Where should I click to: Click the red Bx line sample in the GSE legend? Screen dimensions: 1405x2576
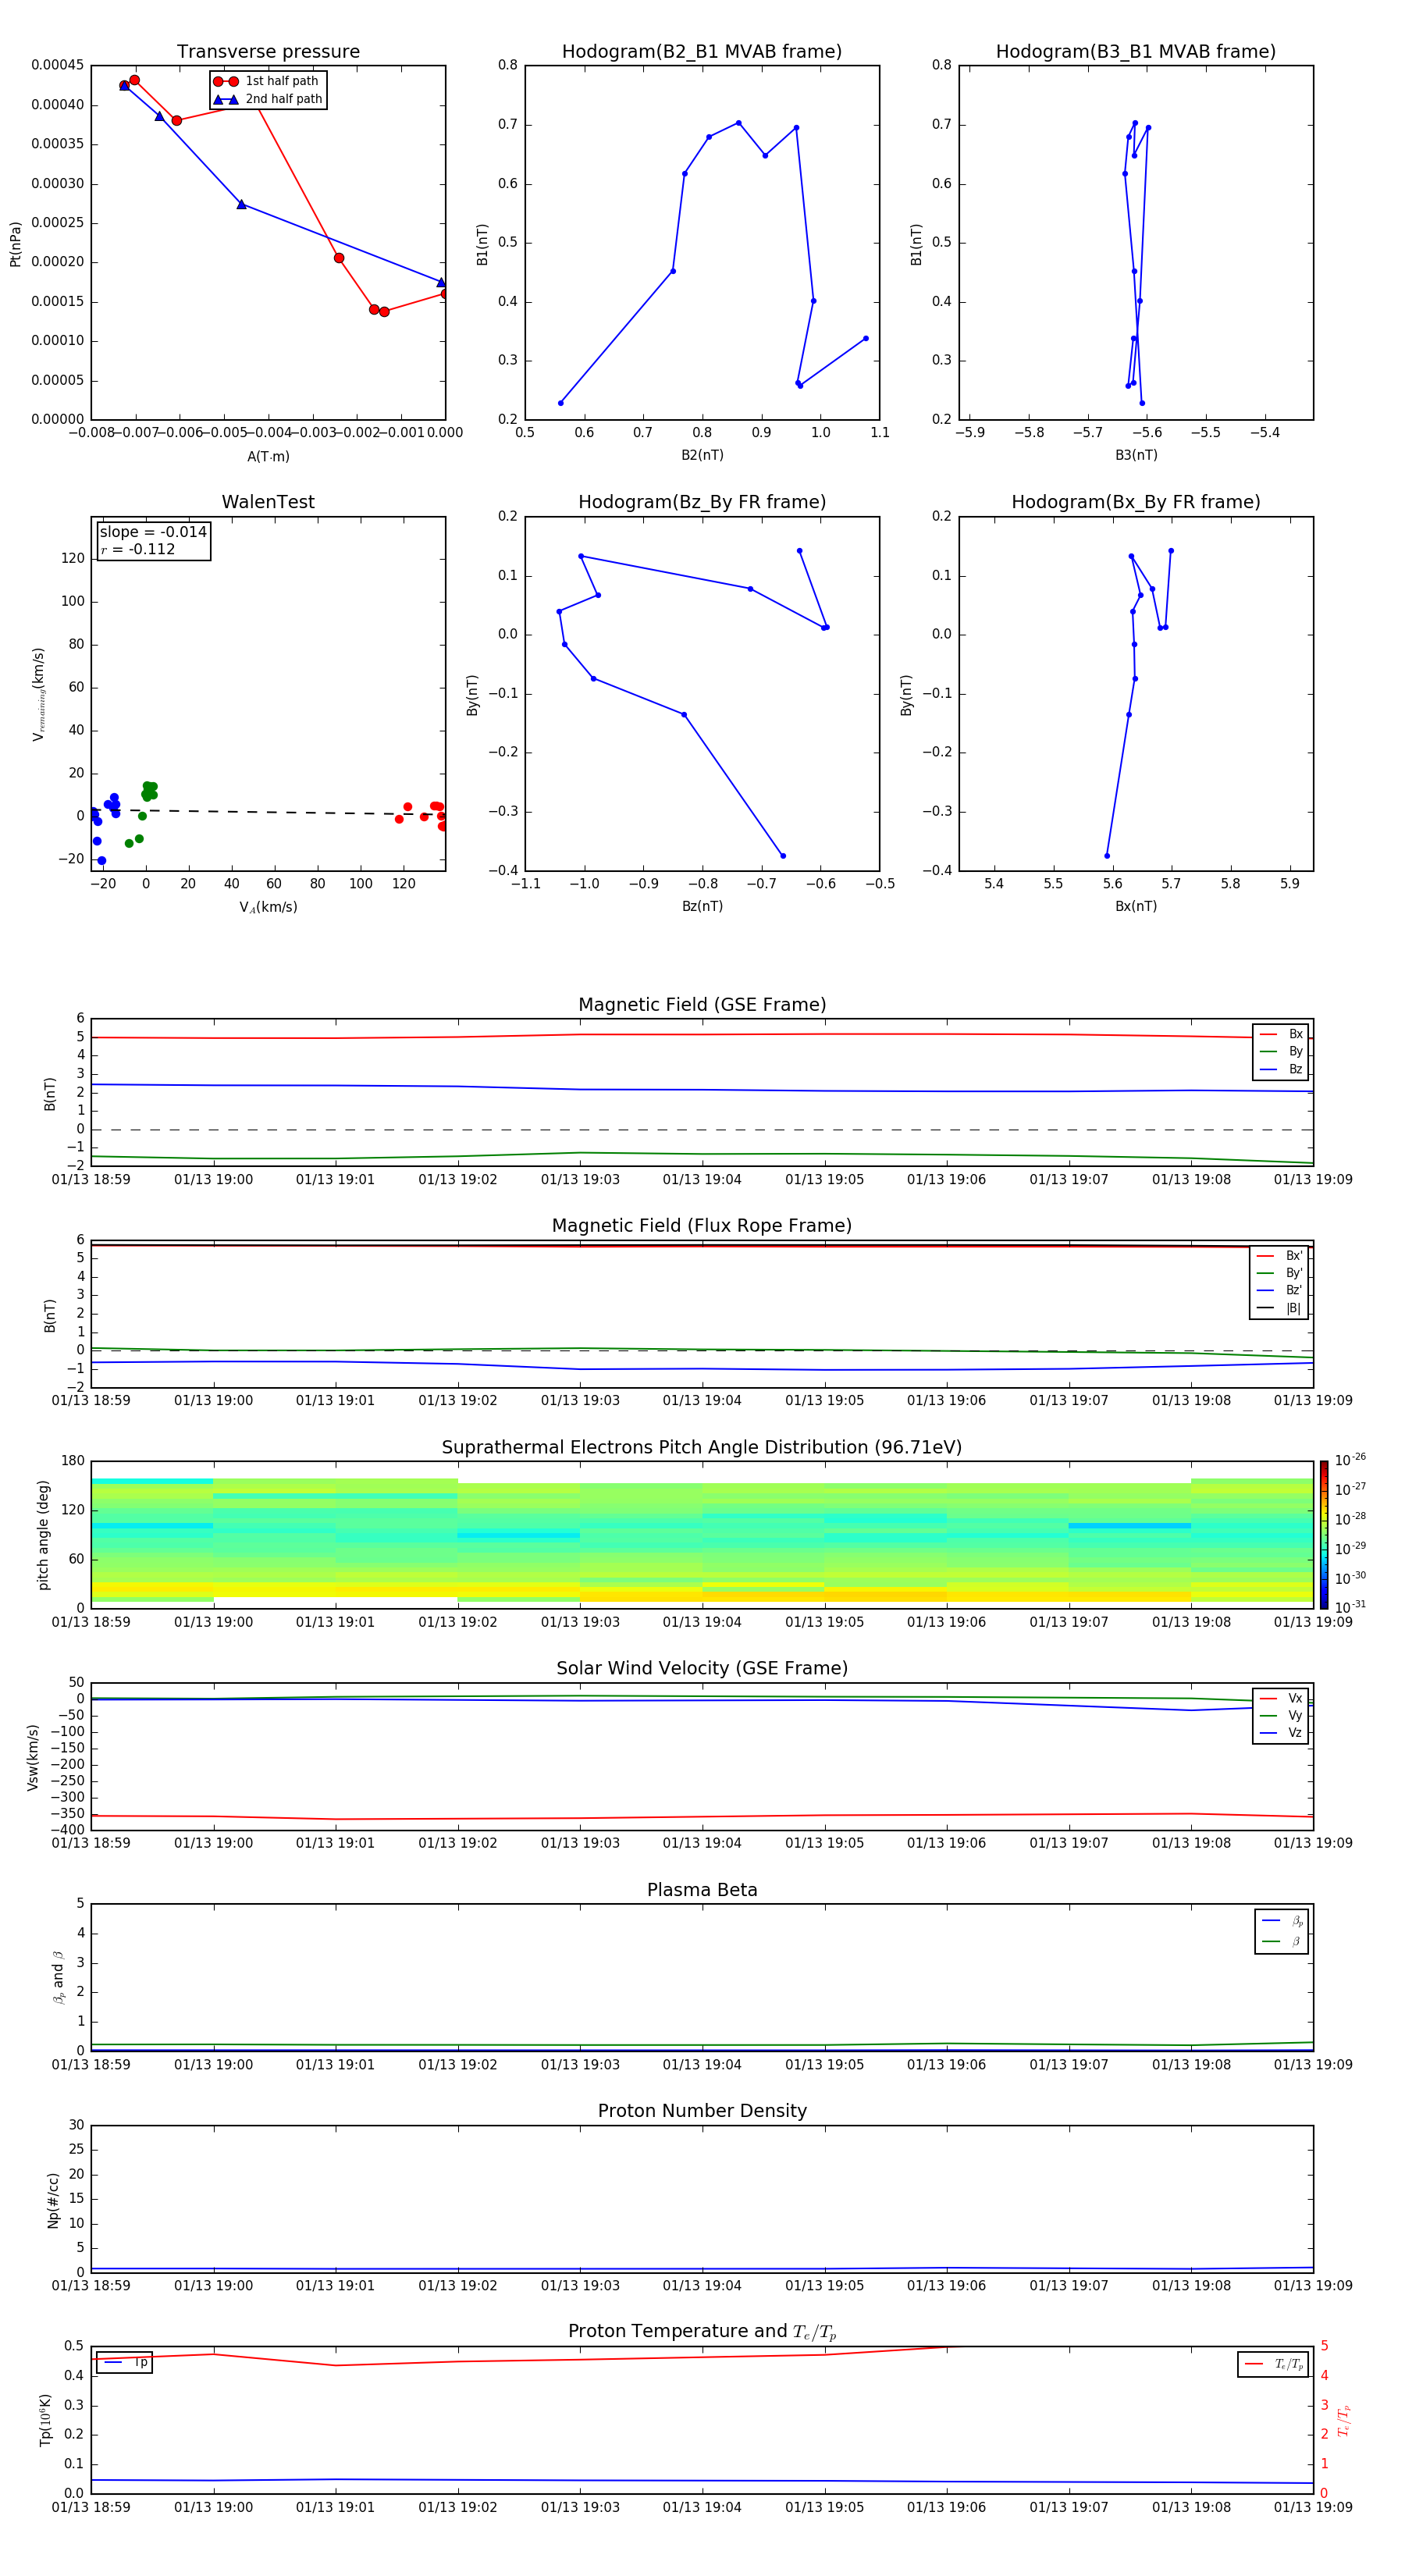pos(1267,1034)
